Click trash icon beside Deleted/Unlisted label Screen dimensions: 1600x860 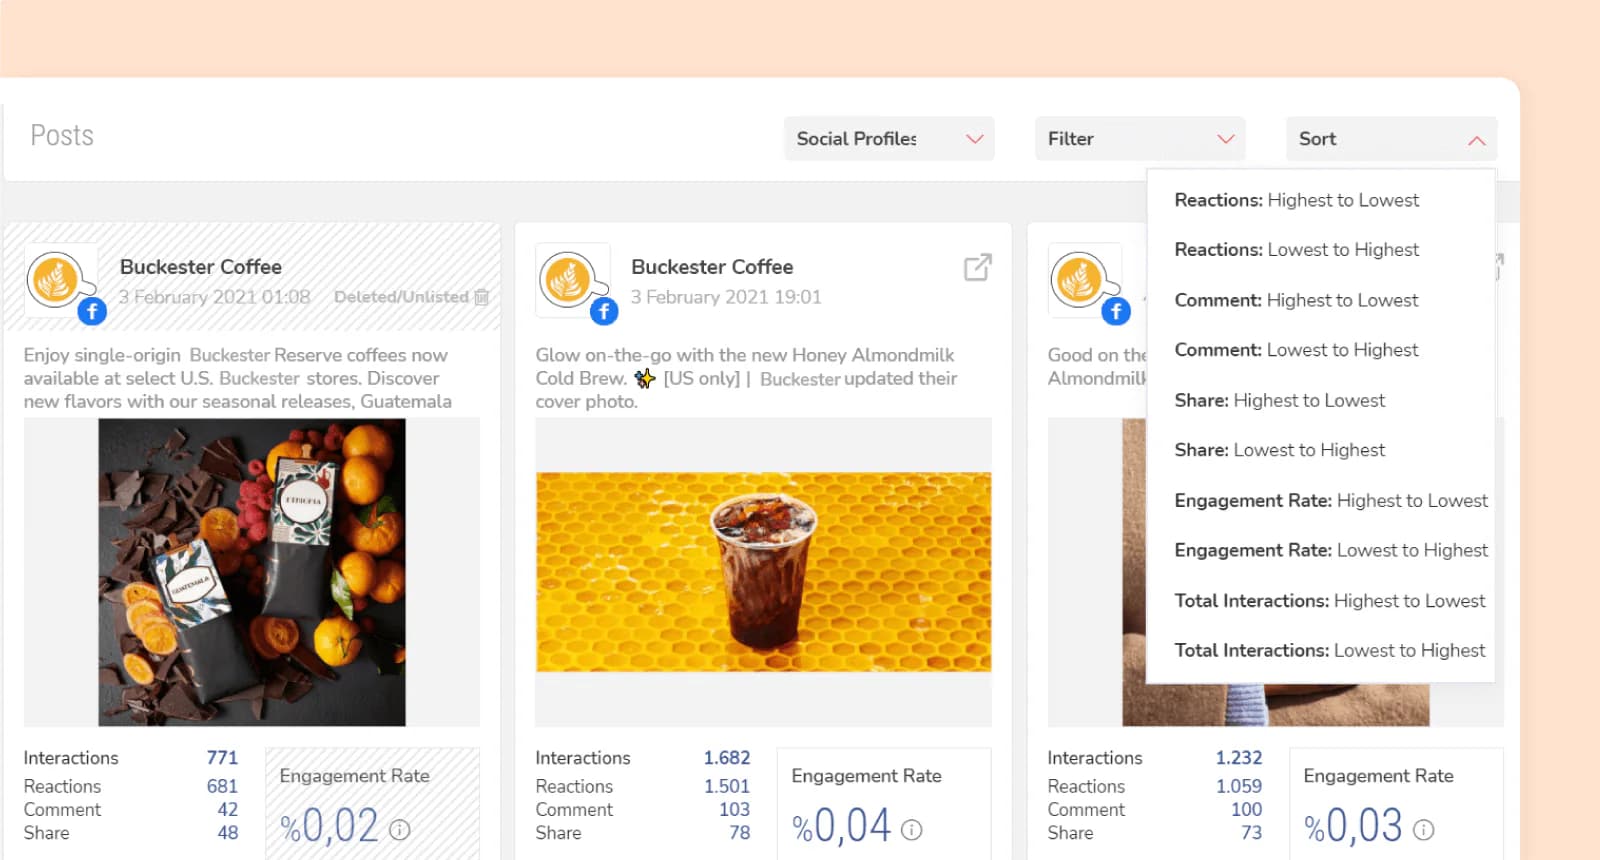point(482,297)
